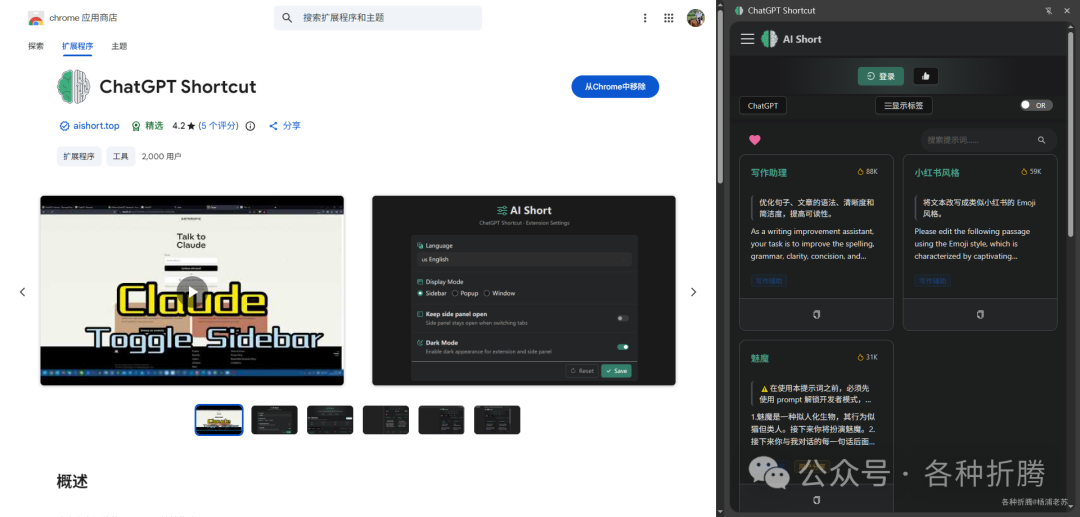Select the fourth screenshot thumbnail
The image size is (1080, 517).
[386, 420]
